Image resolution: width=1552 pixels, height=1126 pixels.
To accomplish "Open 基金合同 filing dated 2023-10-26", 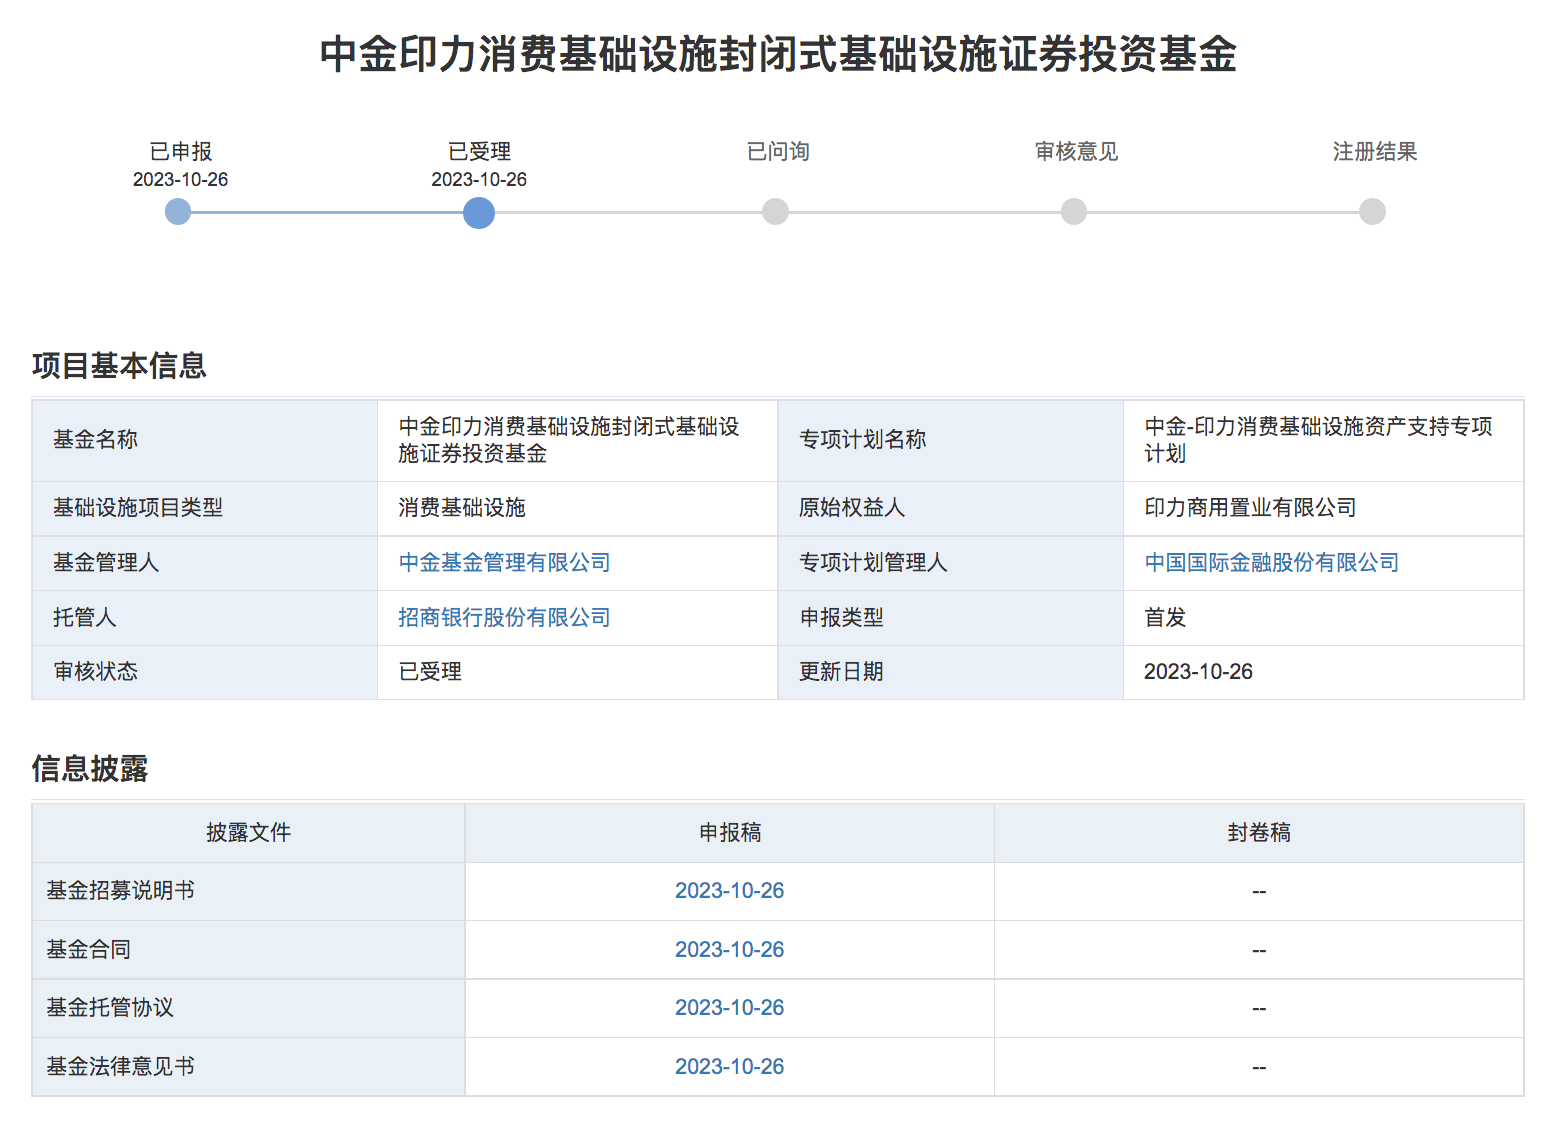I will [x=729, y=948].
